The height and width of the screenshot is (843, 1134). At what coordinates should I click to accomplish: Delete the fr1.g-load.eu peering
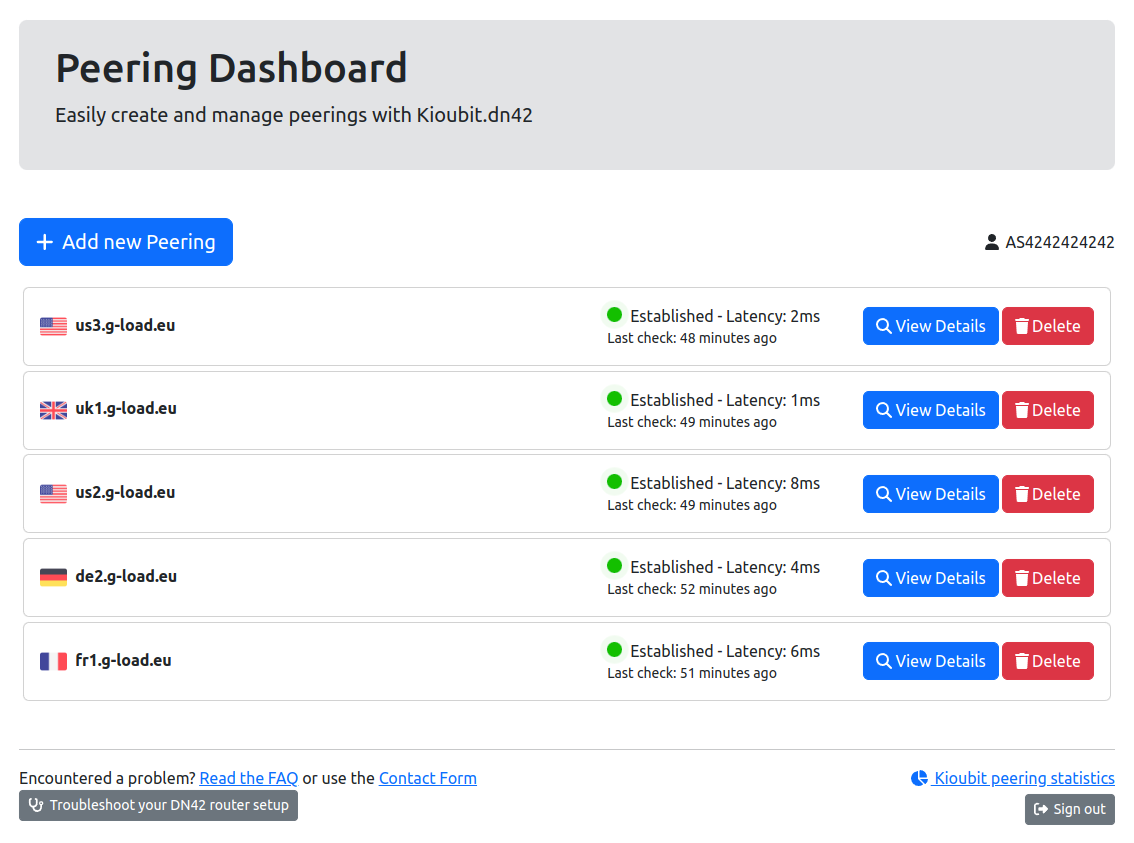click(1047, 661)
